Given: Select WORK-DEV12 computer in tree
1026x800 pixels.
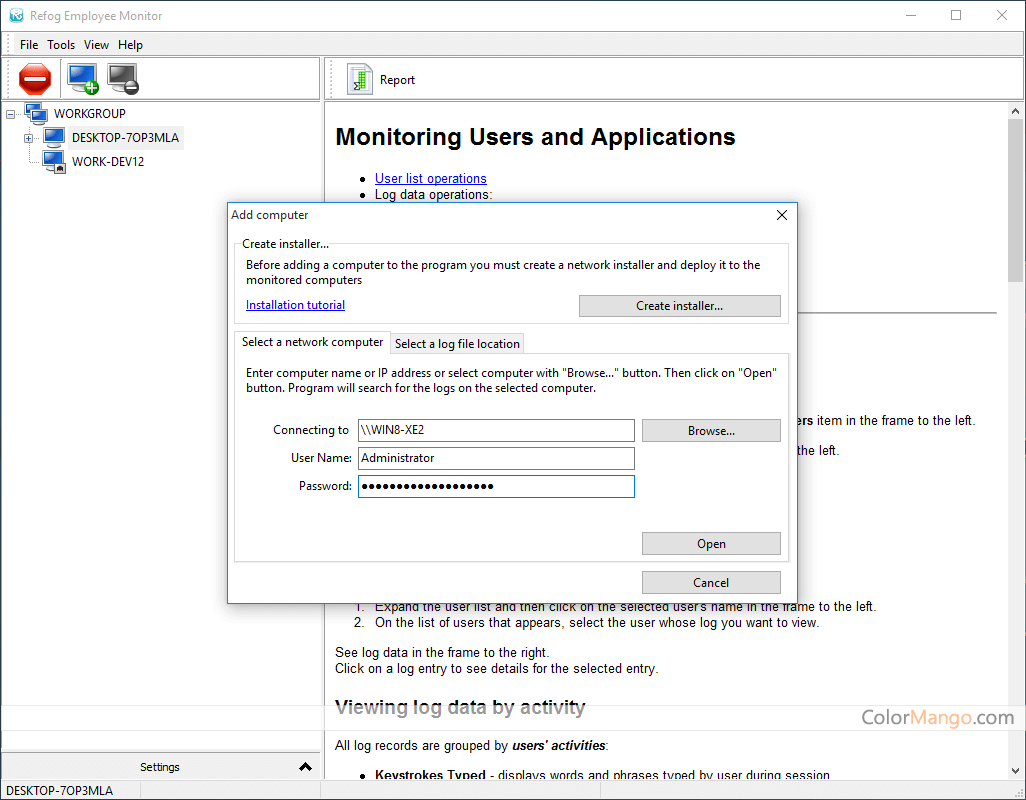Looking at the screenshot, I should point(108,162).
